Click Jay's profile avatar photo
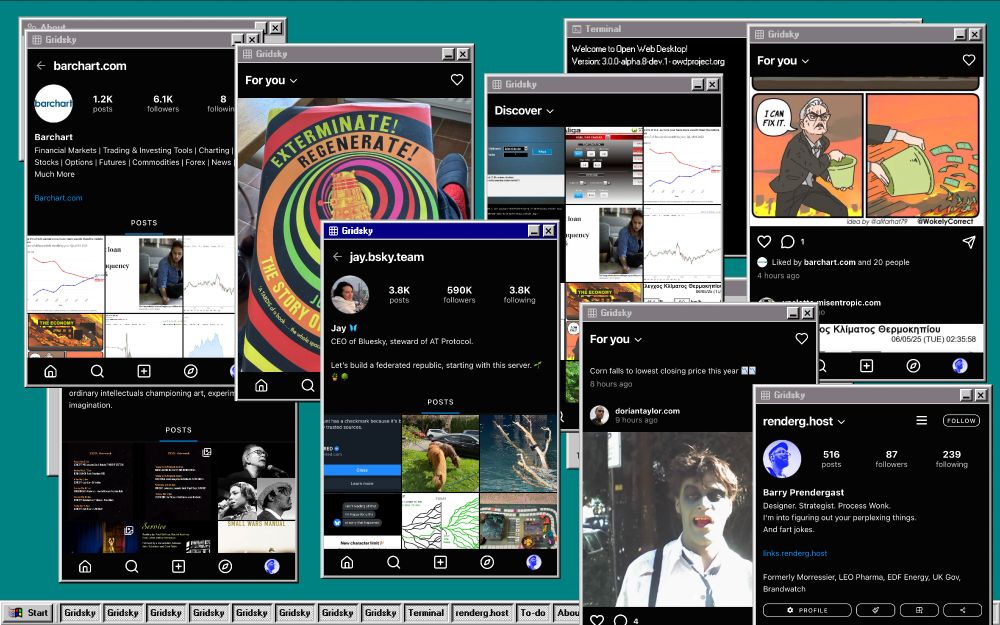 coord(349,295)
